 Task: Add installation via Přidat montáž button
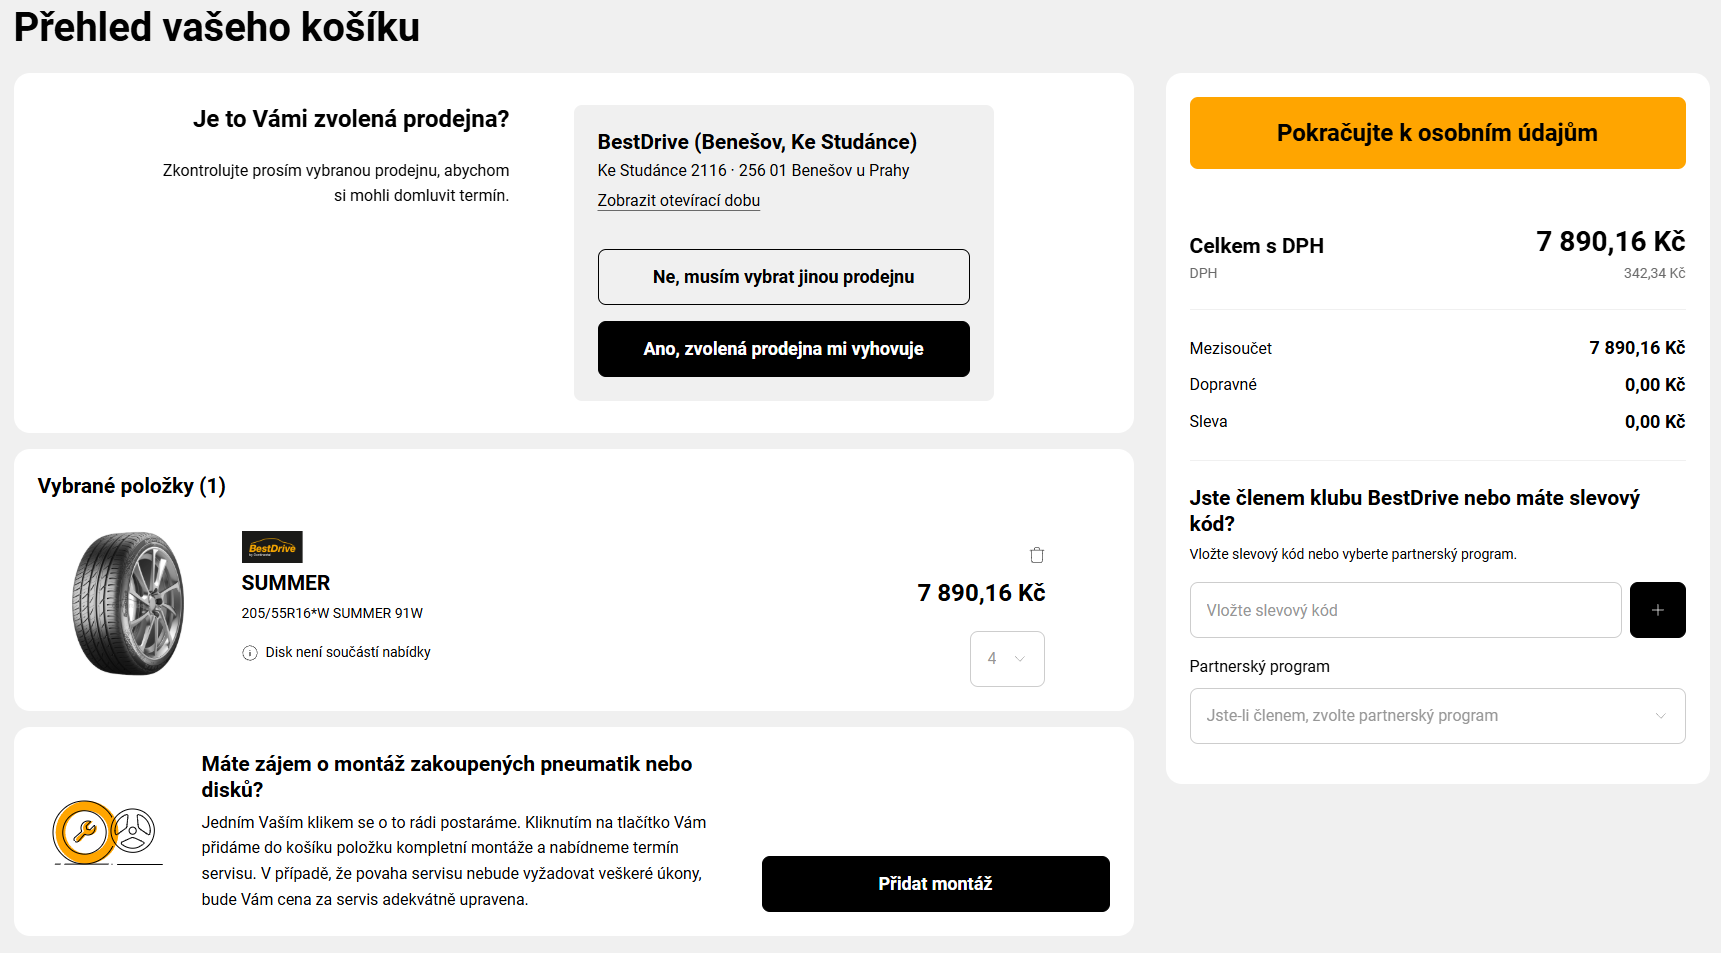[x=935, y=884]
